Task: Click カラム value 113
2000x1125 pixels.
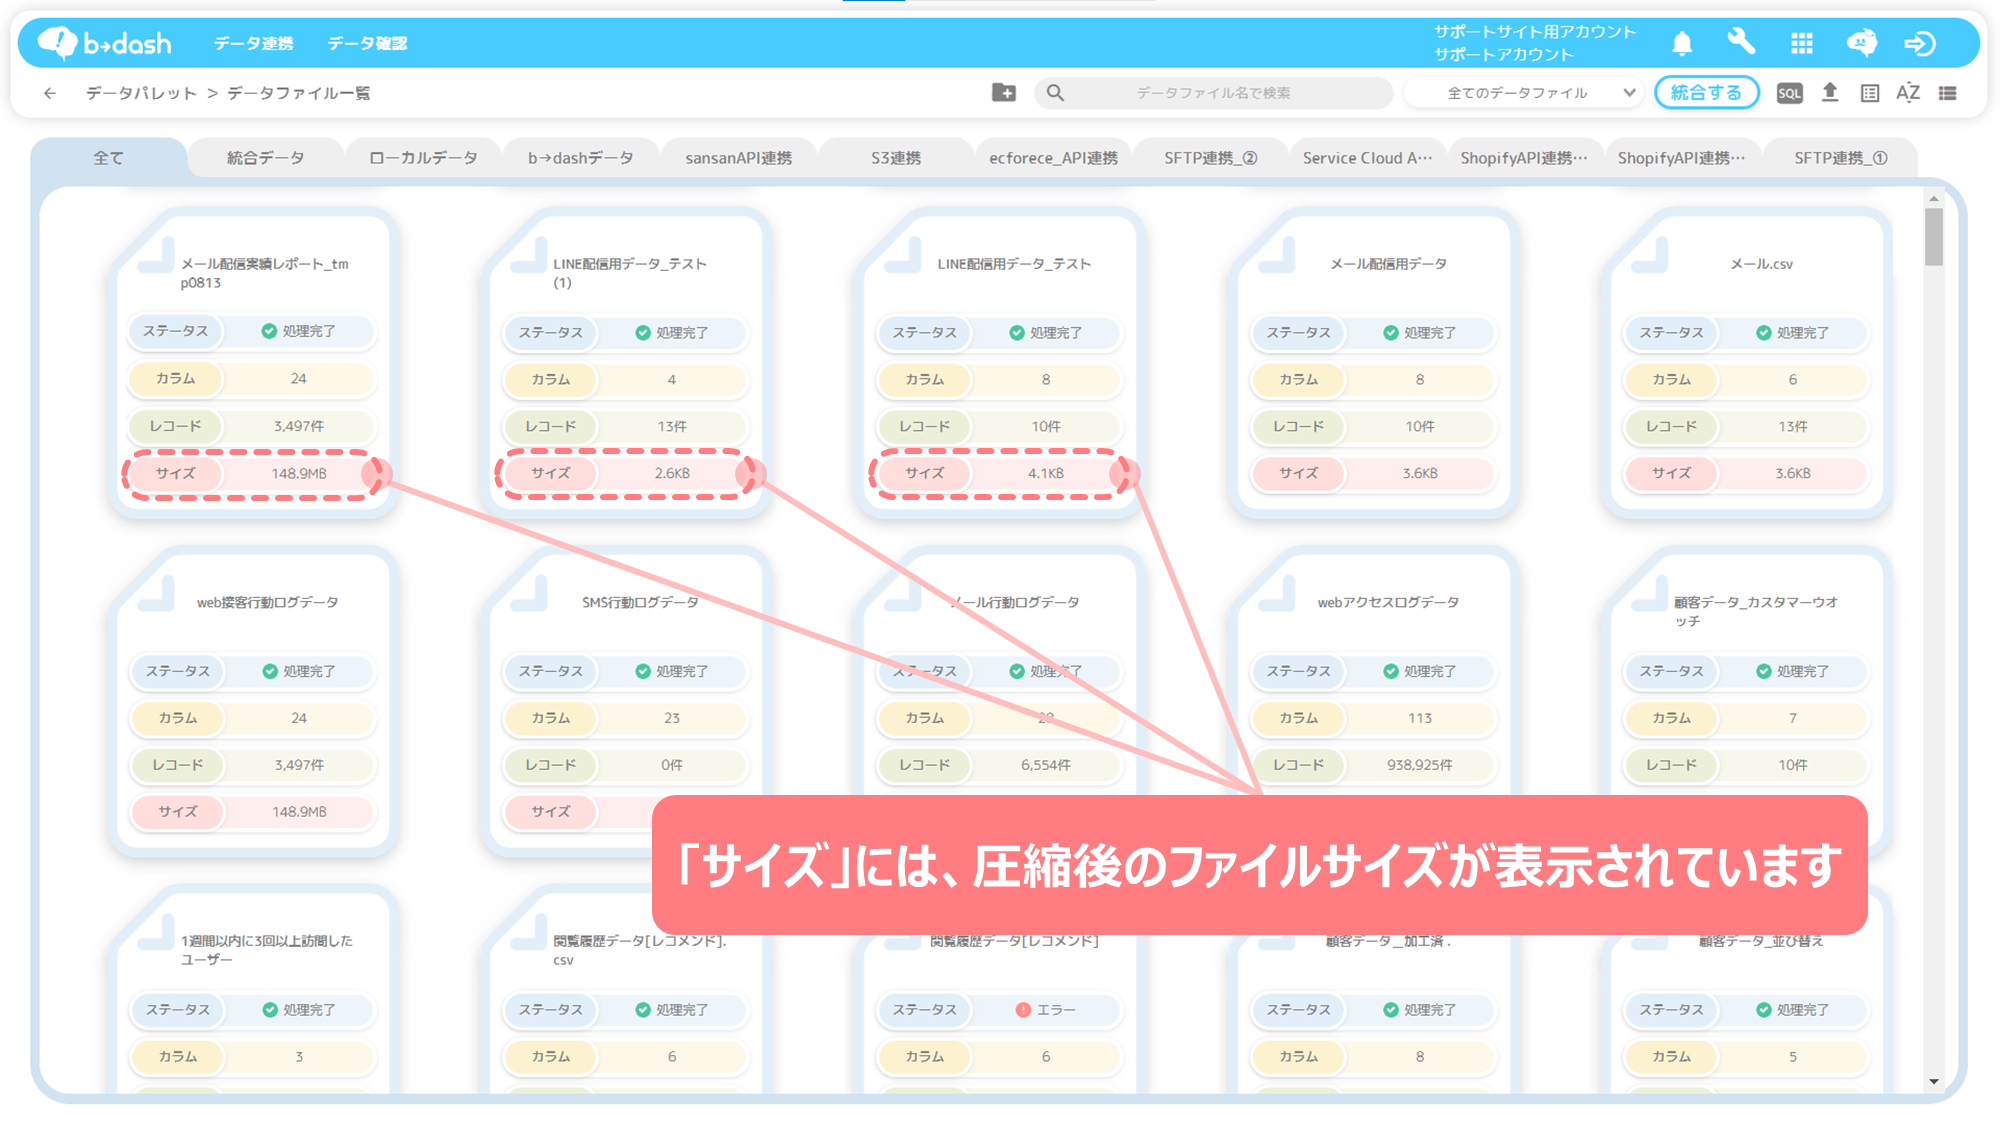Action: coord(1420,718)
